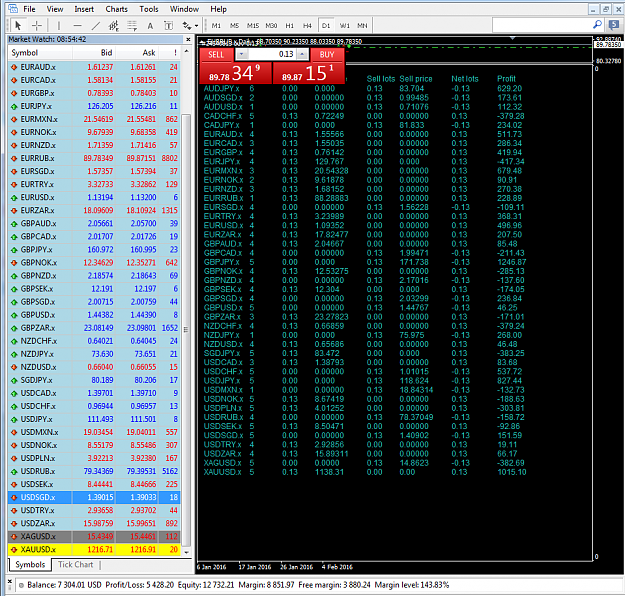The width and height of the screenshot is (625, 596).
Task: Click the EURAUD.x tick direction icon
Action: coord(14,67)
